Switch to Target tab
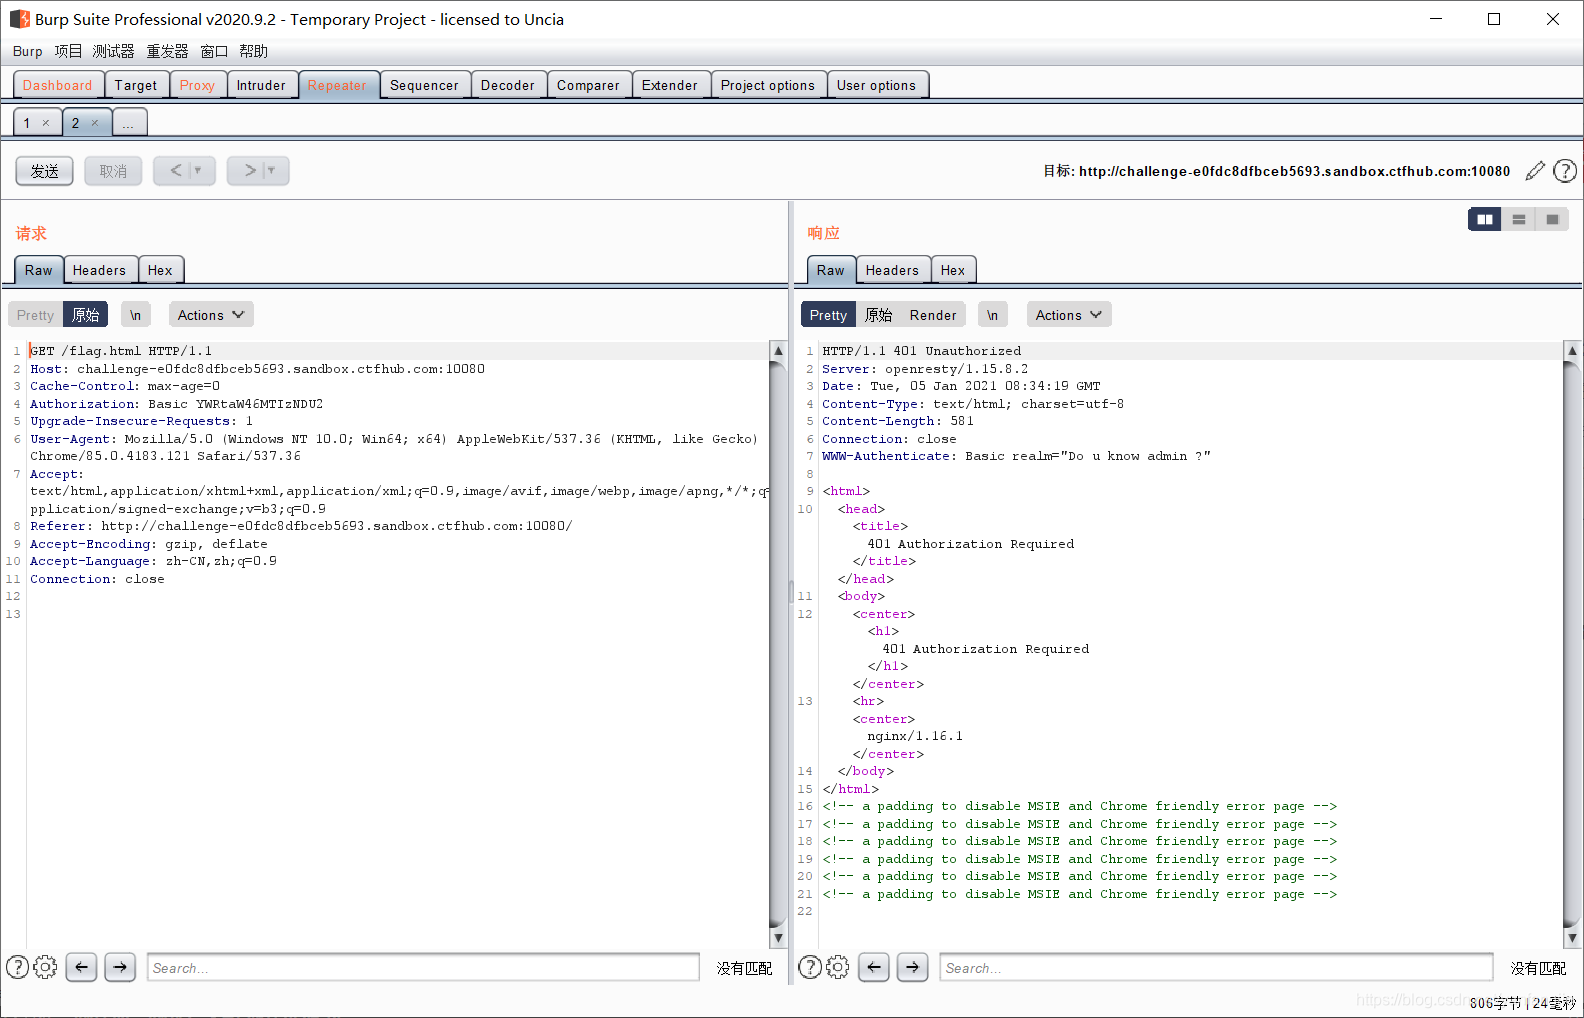Image resolution: width=1584 pixels, height=1018 pixels. click(136, 85)
